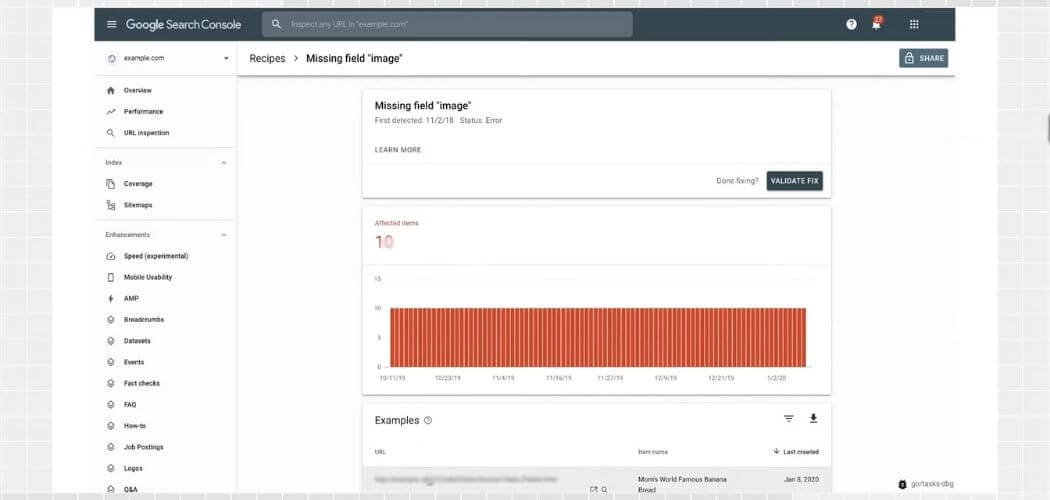The width and height of the screenshot is (1050, 500).
Task: Click the FAQ layers icon
Action: 111,405
